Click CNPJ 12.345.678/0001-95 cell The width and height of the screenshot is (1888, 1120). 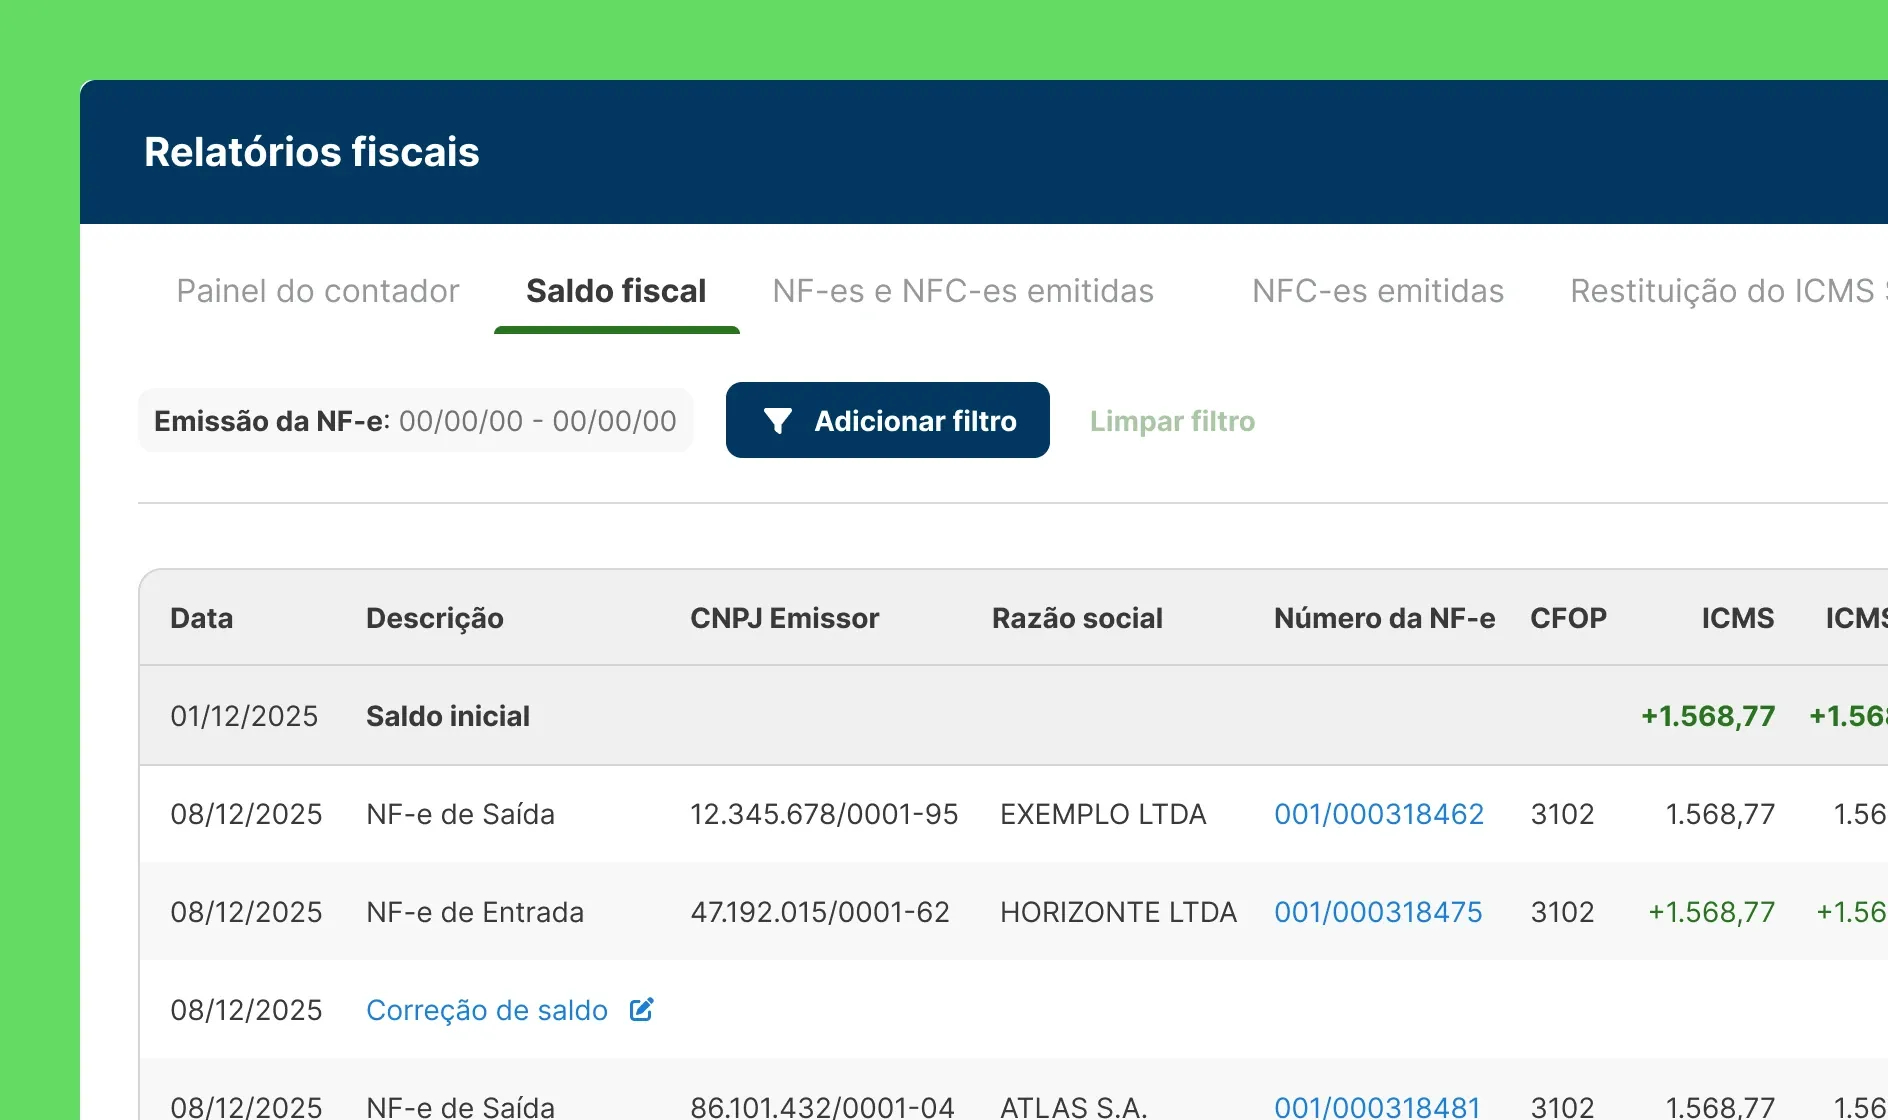coord(824,814)
